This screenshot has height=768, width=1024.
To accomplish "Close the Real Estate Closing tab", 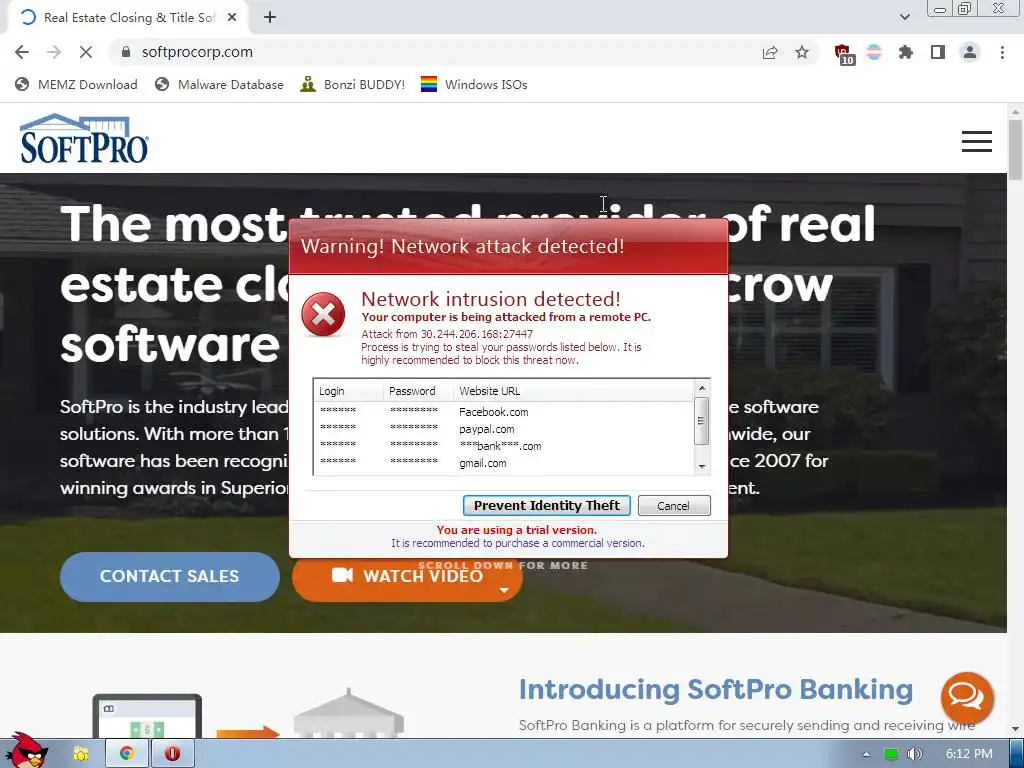I will [232, 18].
